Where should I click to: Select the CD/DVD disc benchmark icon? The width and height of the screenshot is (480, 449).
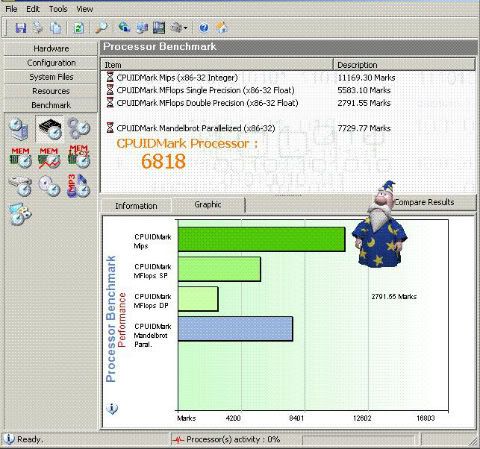point(49,186)
